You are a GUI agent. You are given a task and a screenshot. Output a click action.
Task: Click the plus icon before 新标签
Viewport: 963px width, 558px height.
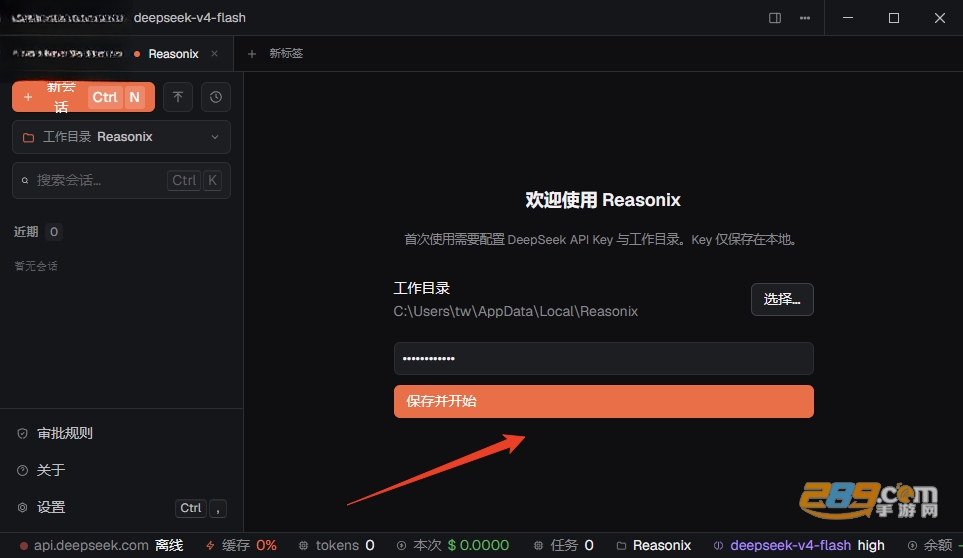point(252,54)
